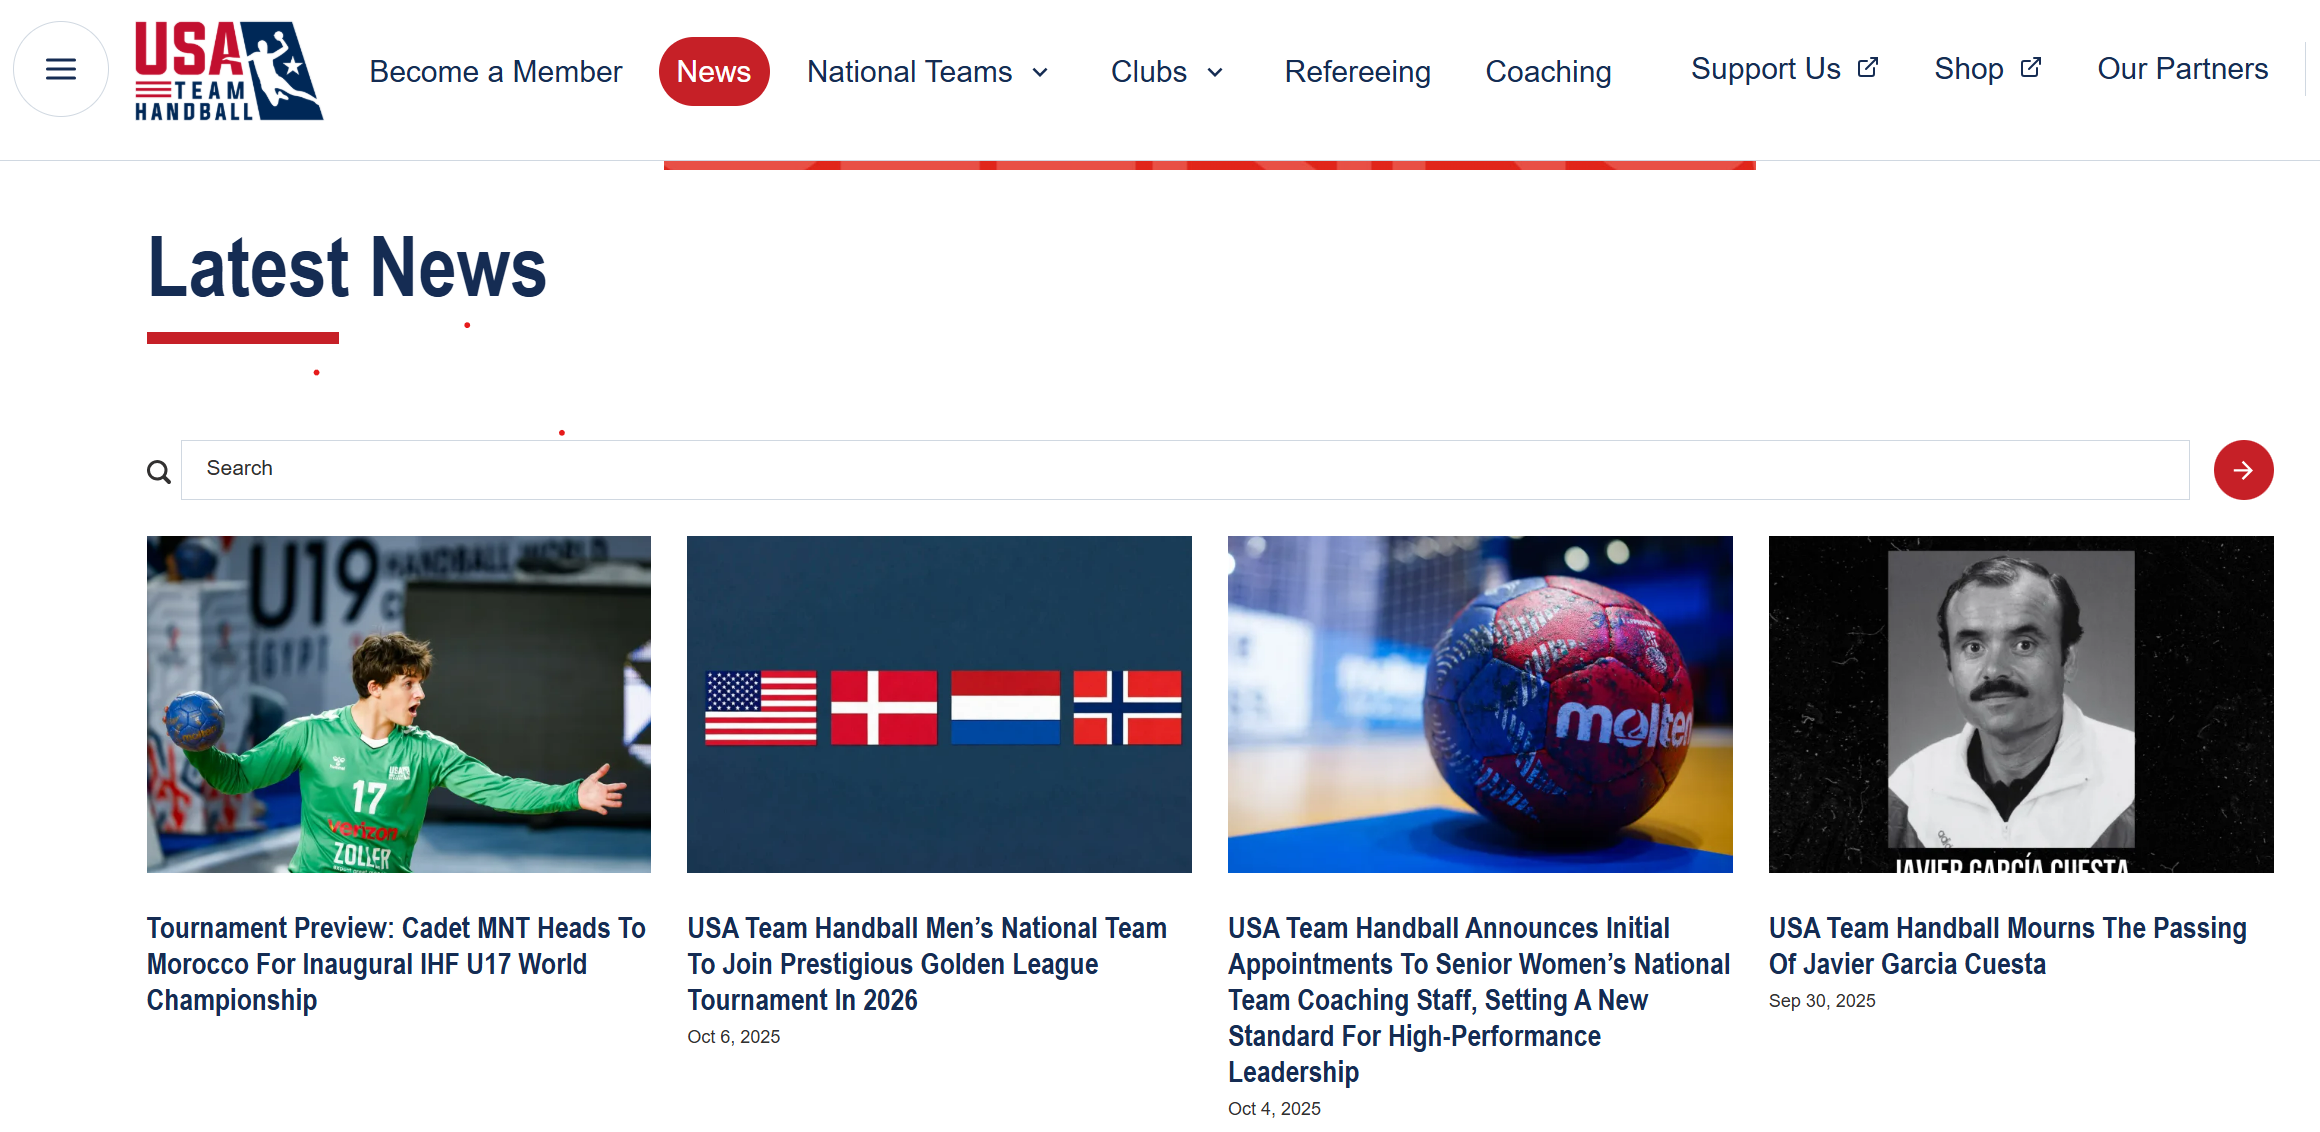Click the Molten handball image
Image resolution: width=2320 pixels, height=1132 pixels.
click(1480, 704)
